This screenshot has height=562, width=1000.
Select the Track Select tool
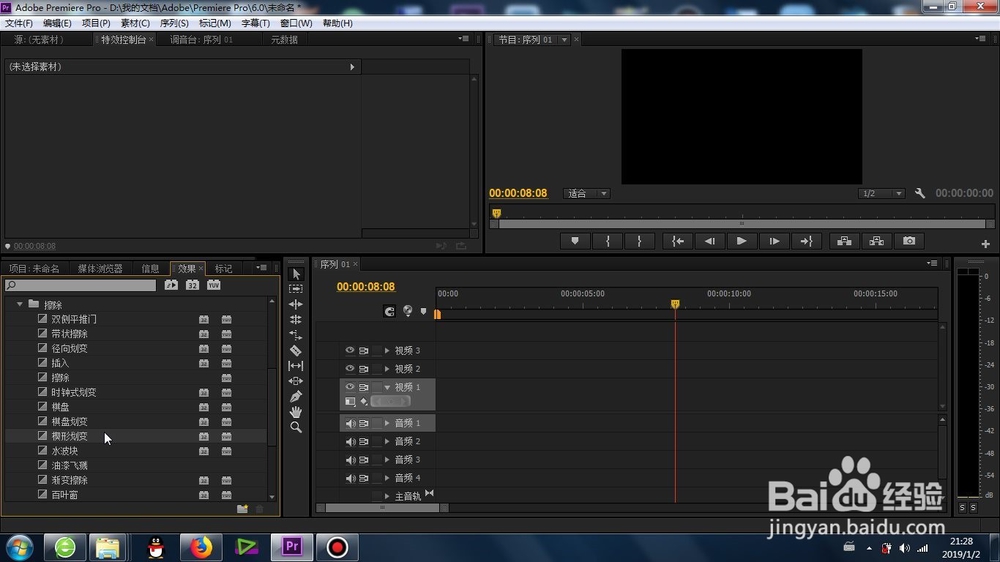(x=296, y=289)
